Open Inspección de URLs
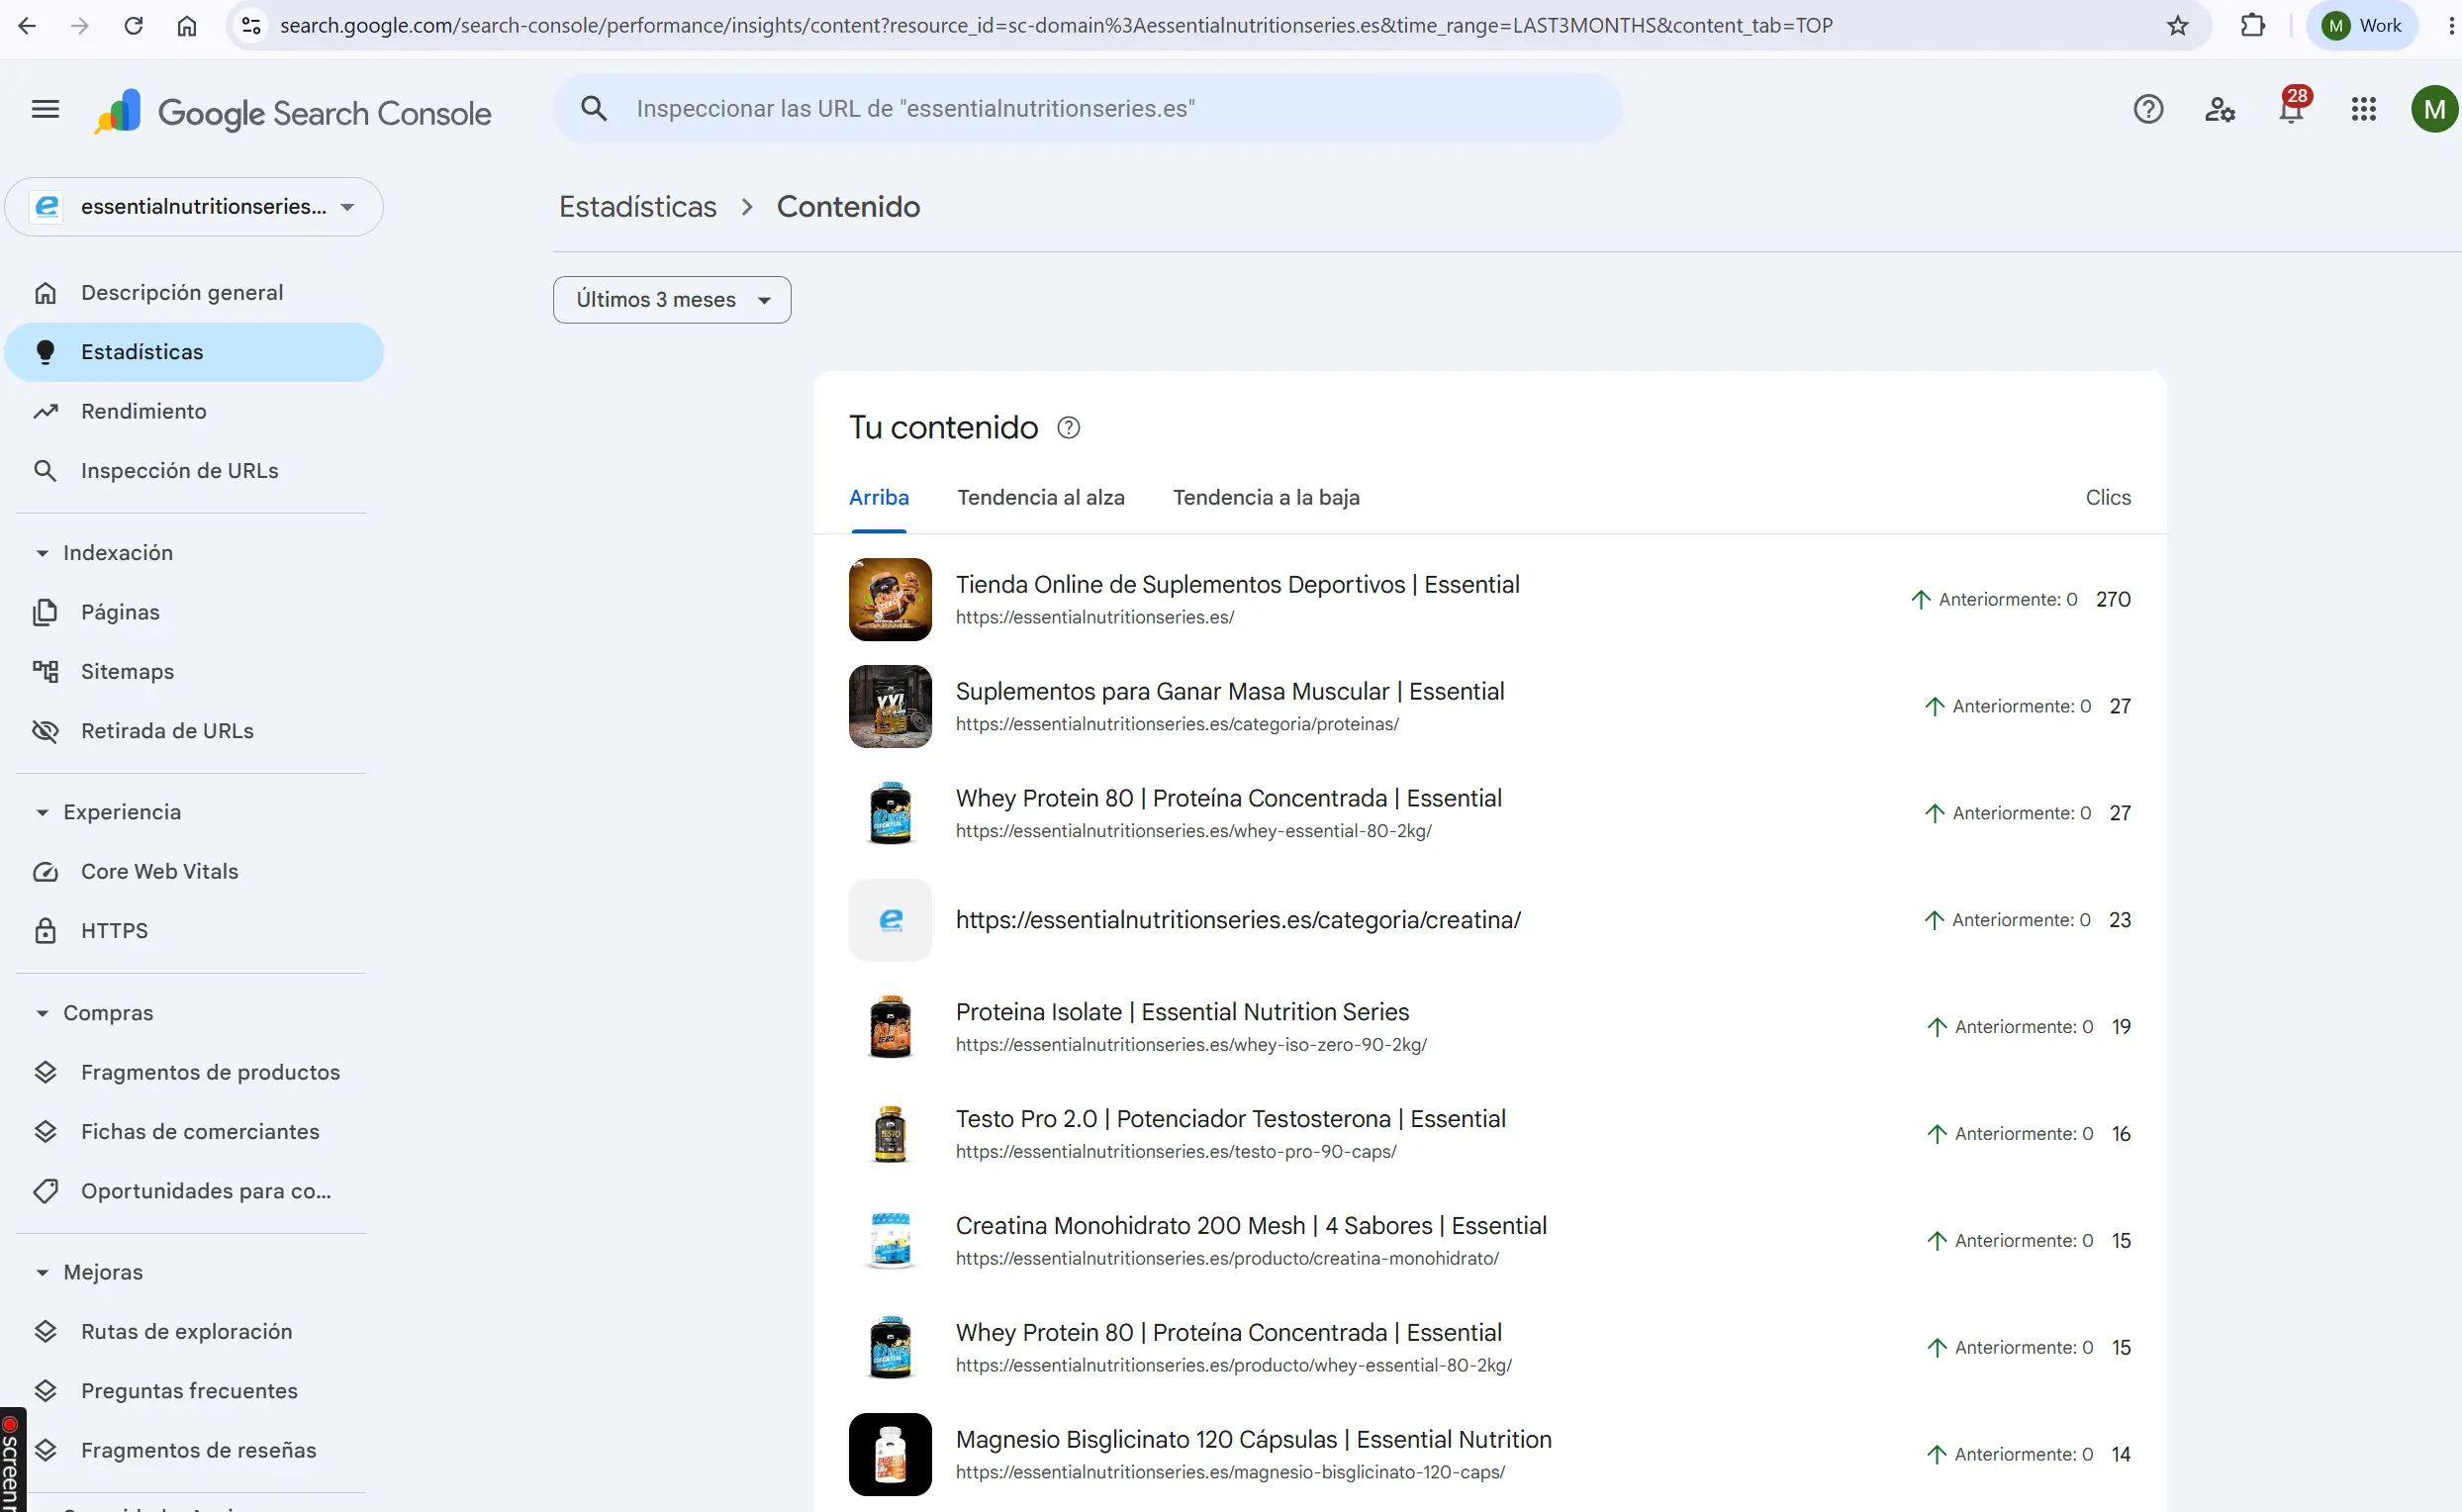This screenshot has height=1512, width=2462. tap(194, 470)
